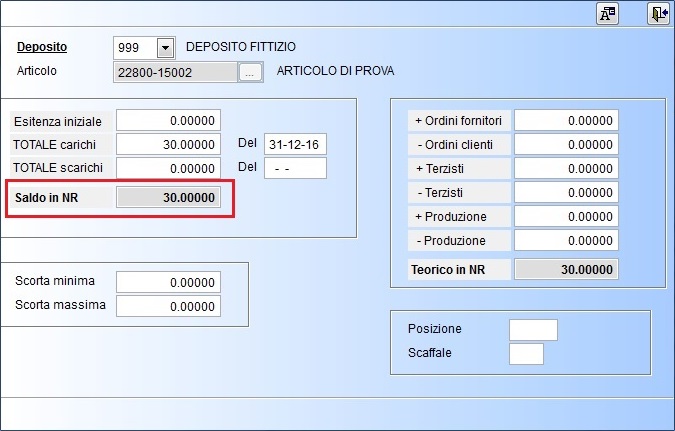Click the Articolo code field
The height and width of the screenshot is (431, 675).
point(175,72)
